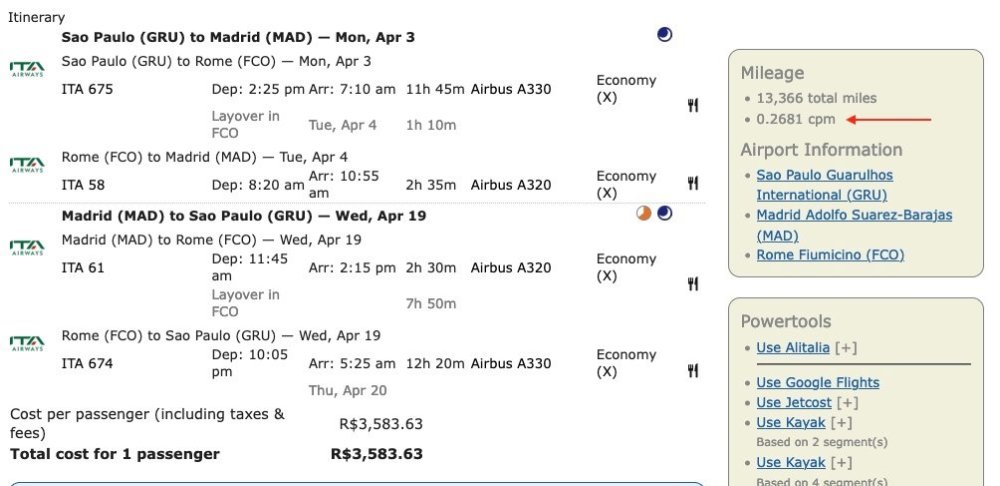Click the ITA Airways logo beside ITA 675

27,69
